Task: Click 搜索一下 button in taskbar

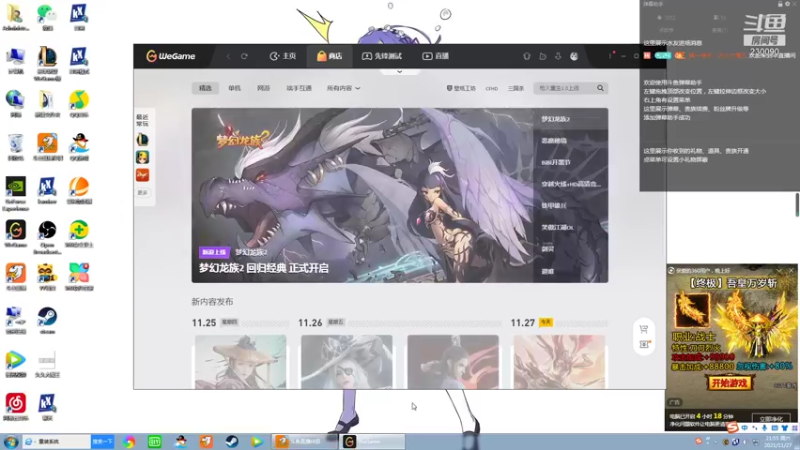Action: (103, 441)
